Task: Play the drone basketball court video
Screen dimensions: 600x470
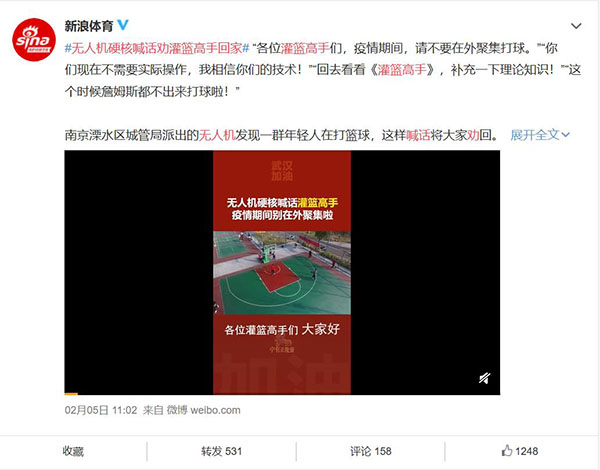Action: click(x=282, y=272)
